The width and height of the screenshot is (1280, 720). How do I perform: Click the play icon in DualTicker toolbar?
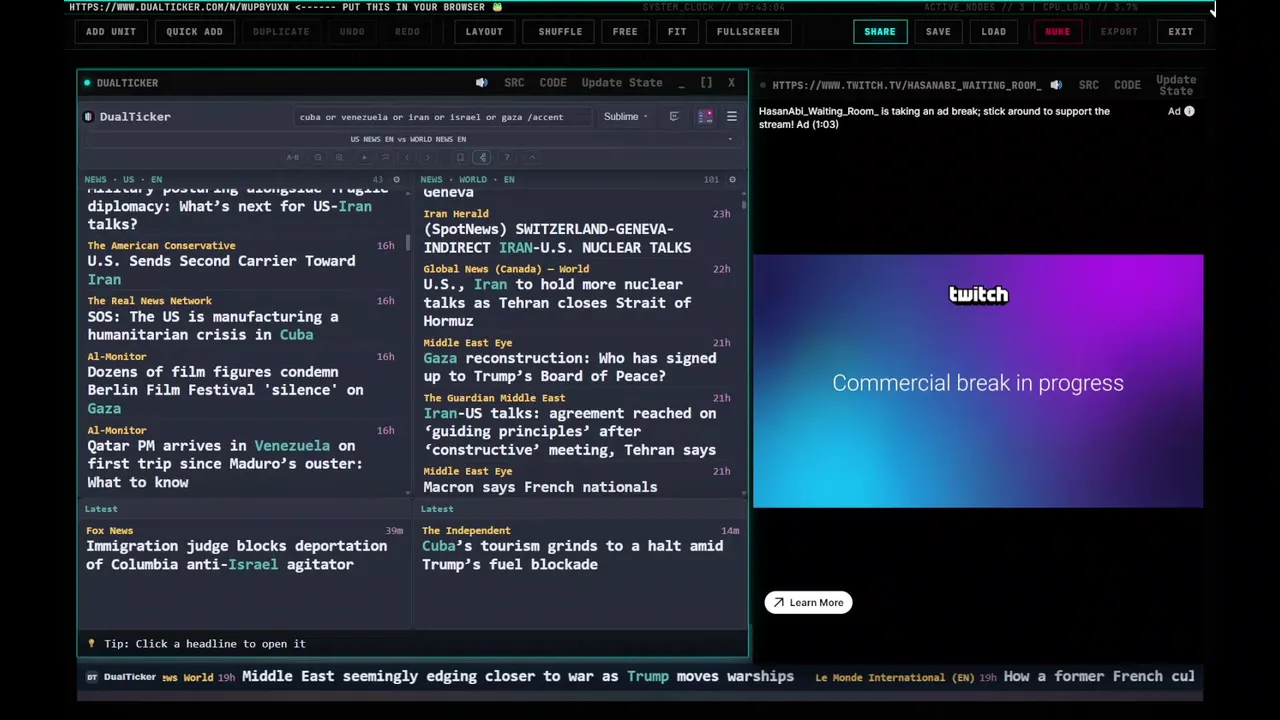click(364, 157)
